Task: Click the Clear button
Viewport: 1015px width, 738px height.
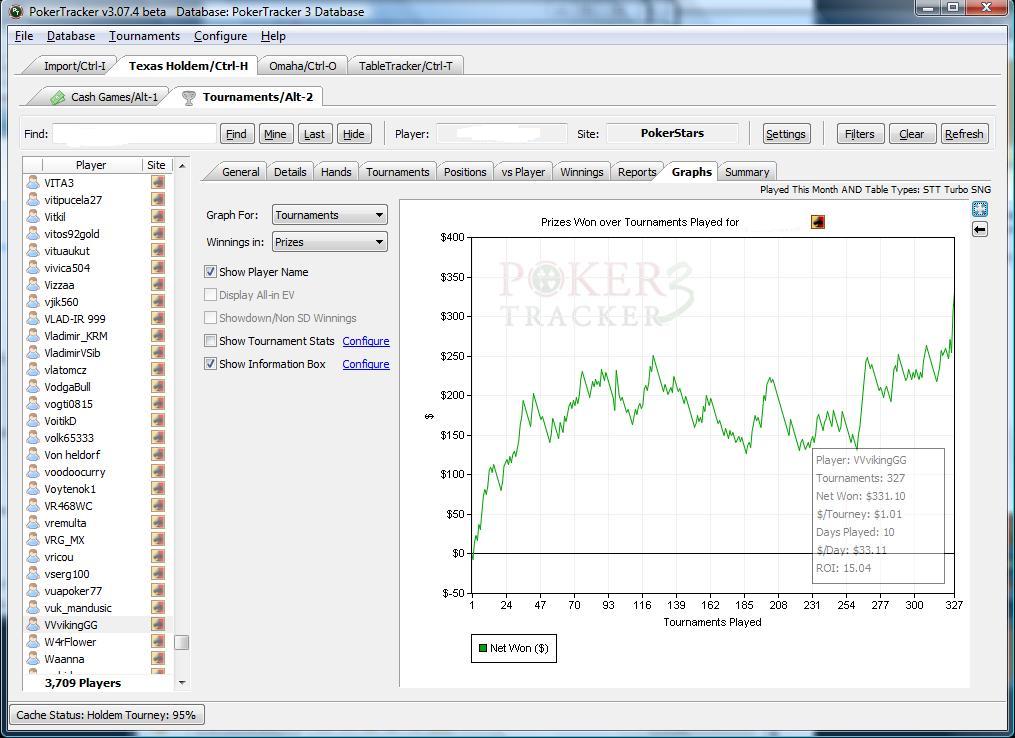Action: coord(912,133)
